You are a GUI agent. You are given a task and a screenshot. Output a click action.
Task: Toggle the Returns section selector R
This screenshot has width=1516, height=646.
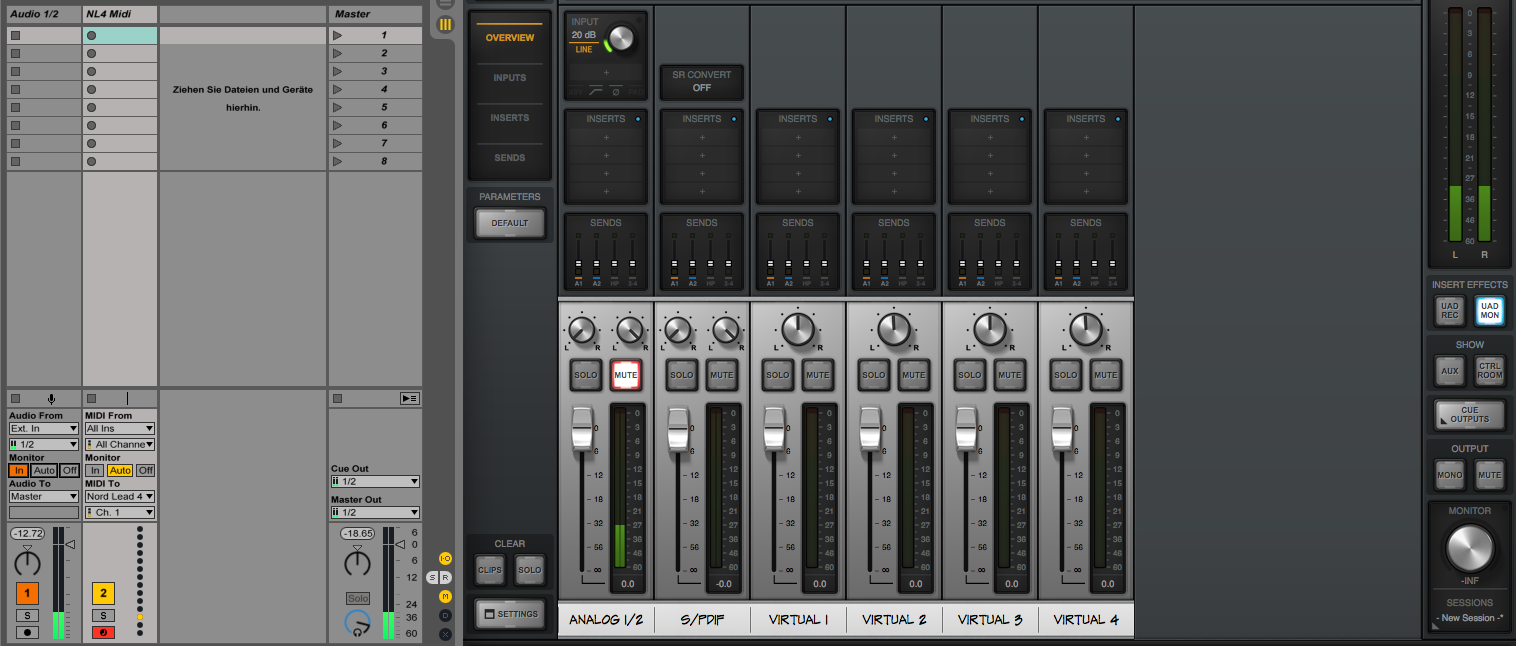coord(446,577)
